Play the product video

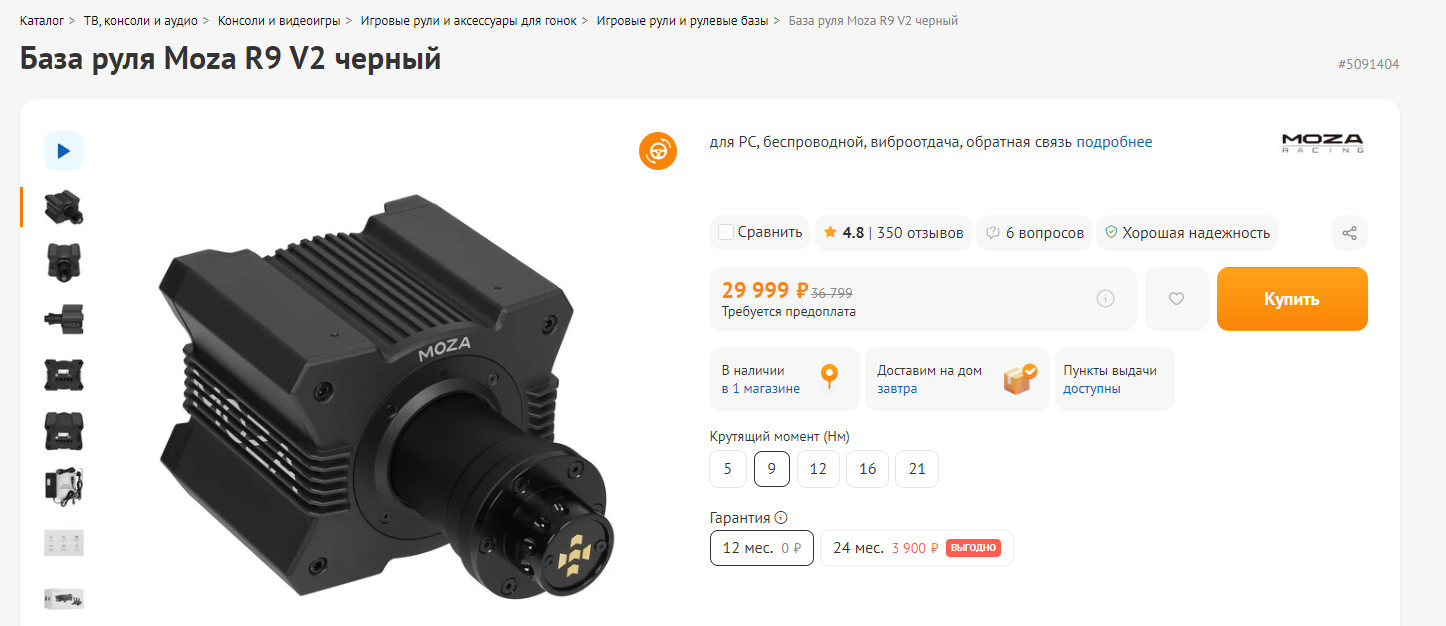tap(64, 151)
